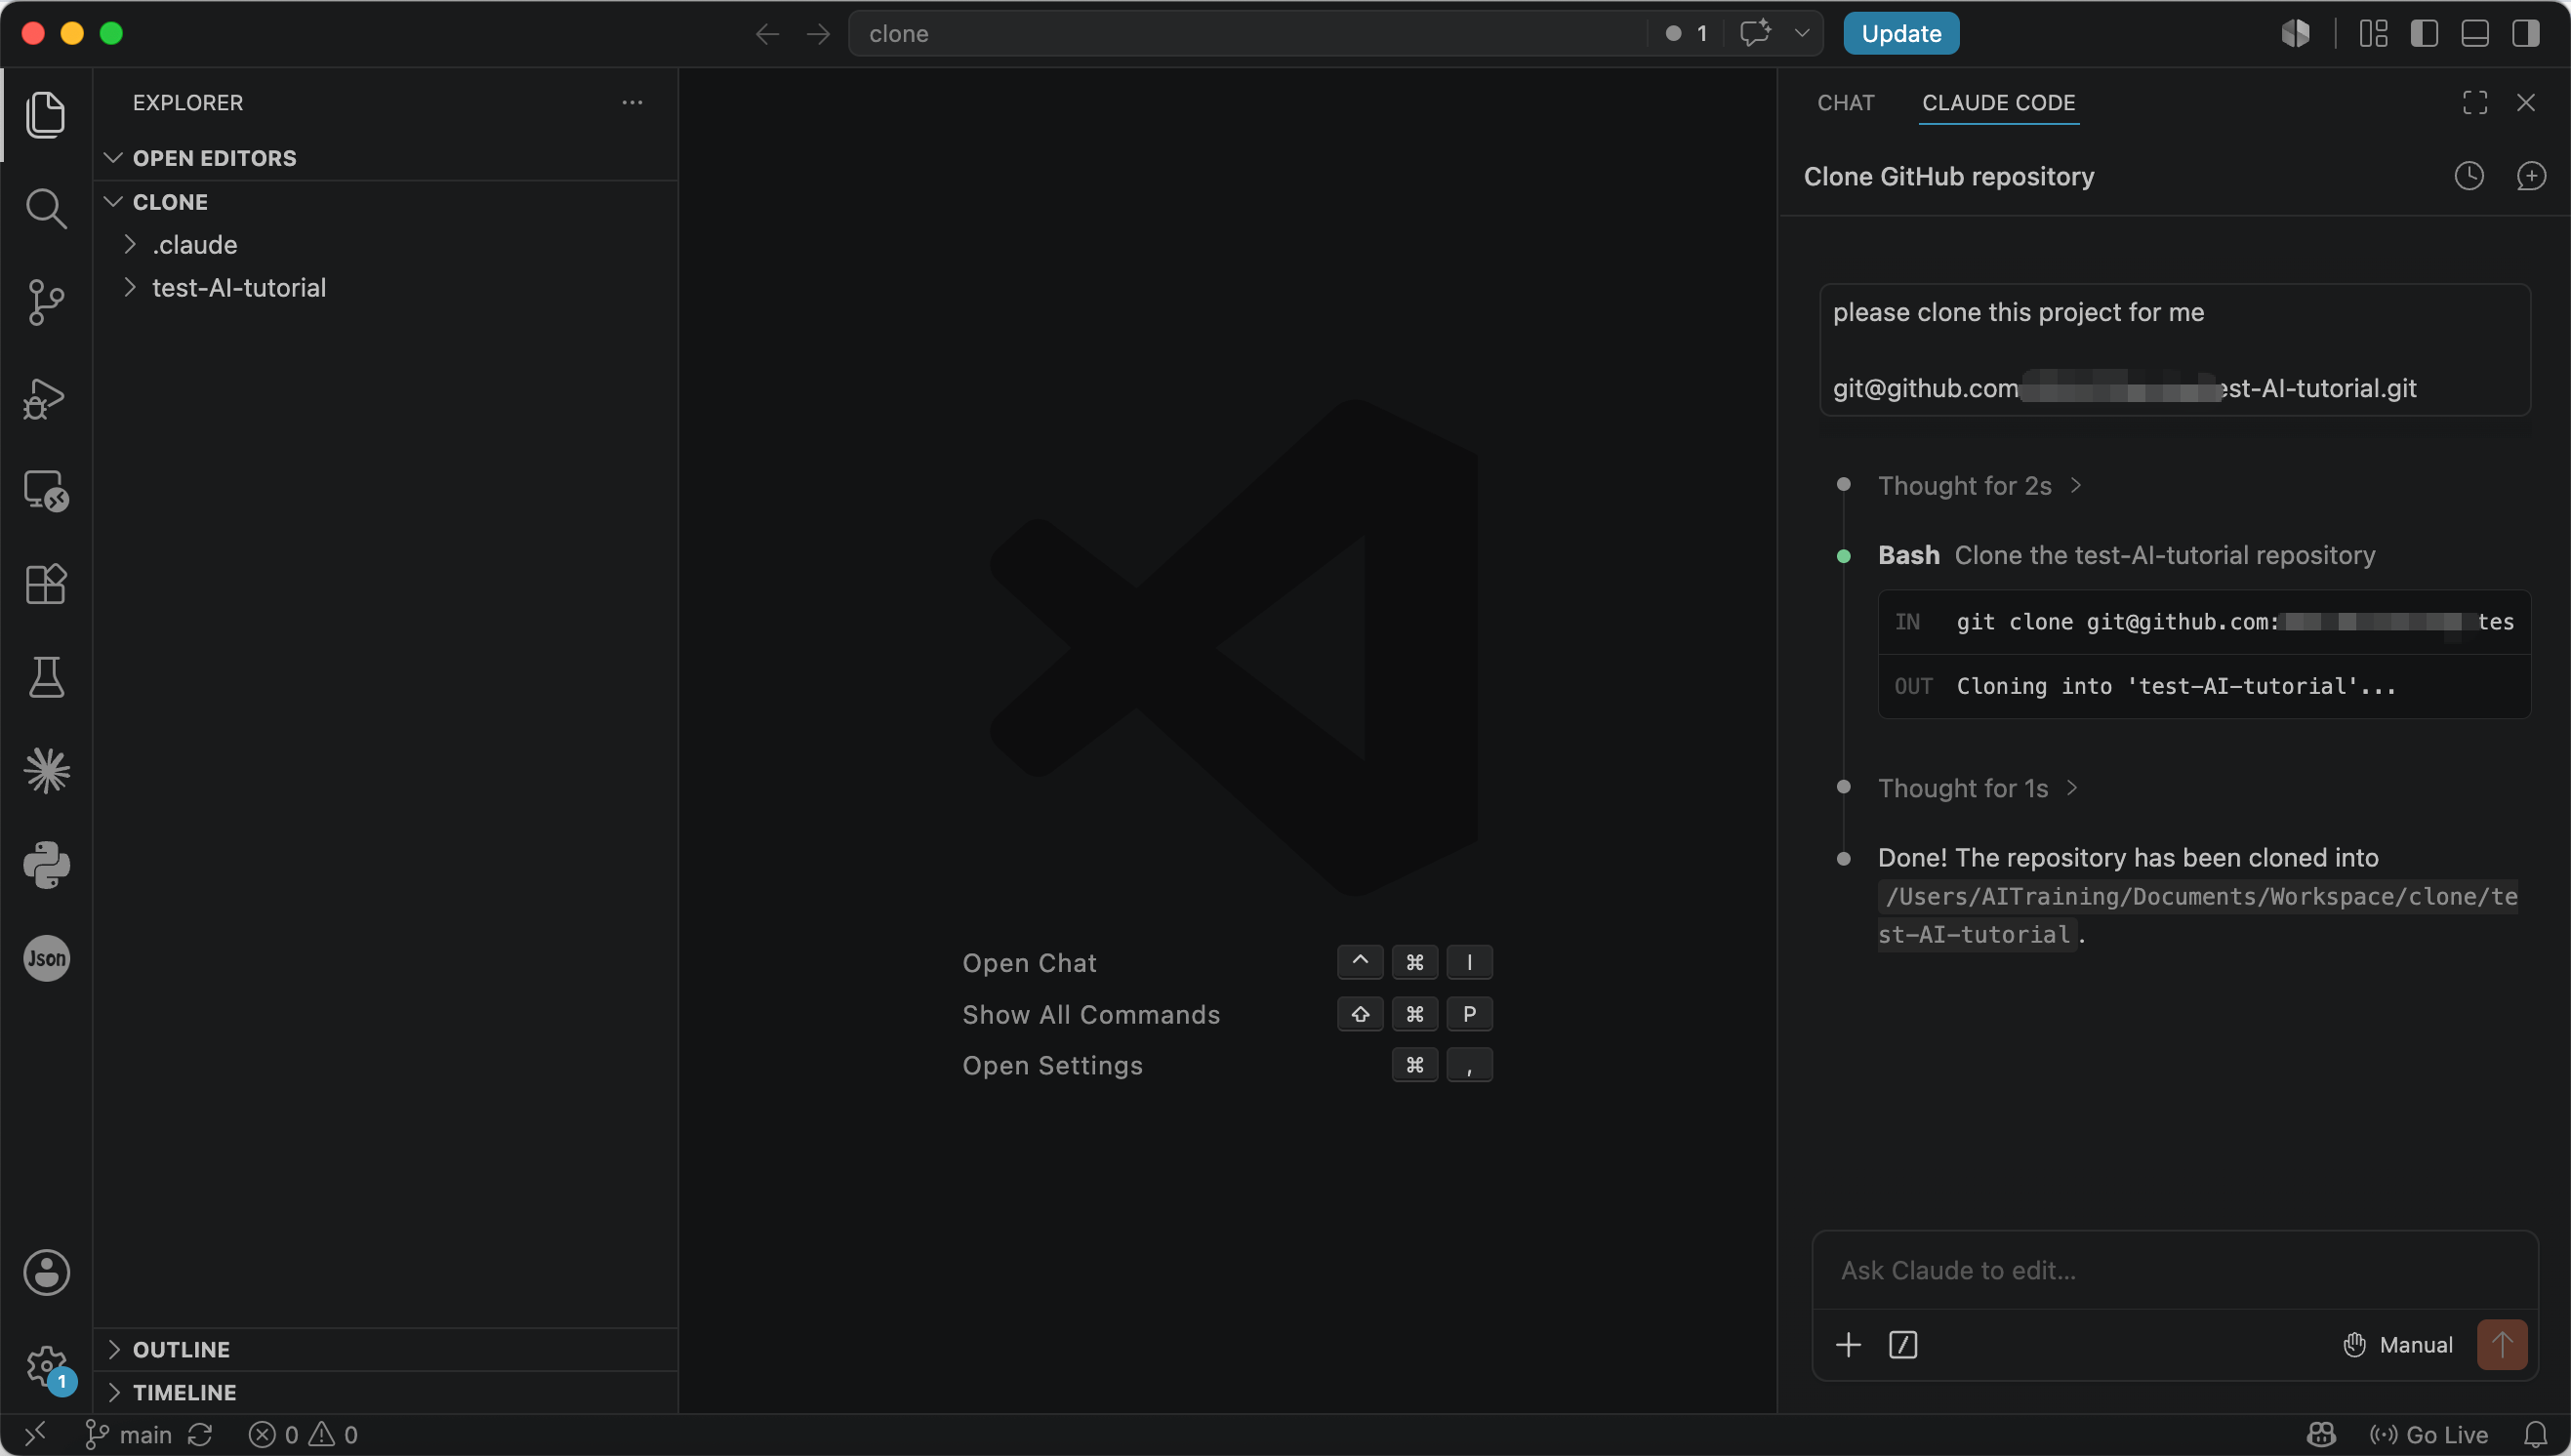Open the Extensions view
This screenshot has width=2571, height=1456.
point(46,584)
